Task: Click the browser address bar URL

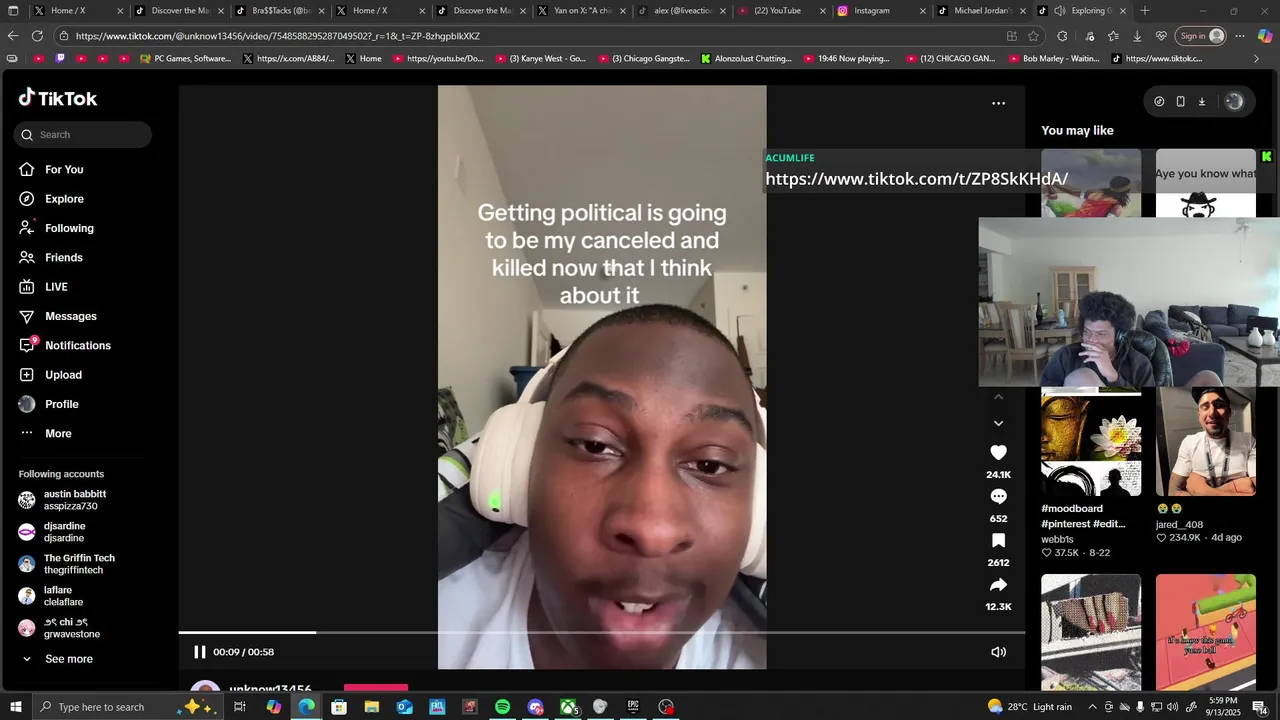Action: [x=278, y=36]
